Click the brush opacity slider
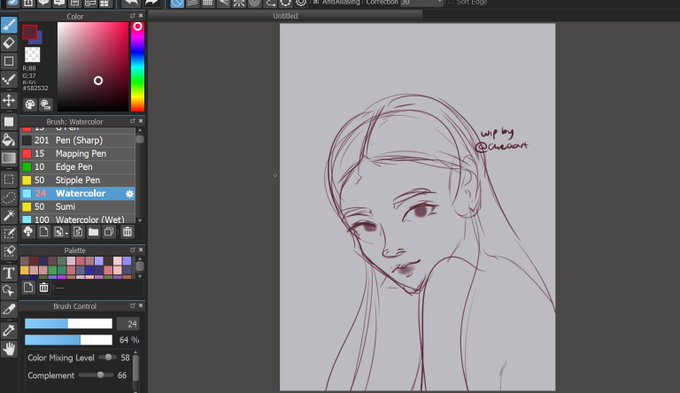Image resolution: width=680 pixels, height=393 pixels. coord(69,340)
